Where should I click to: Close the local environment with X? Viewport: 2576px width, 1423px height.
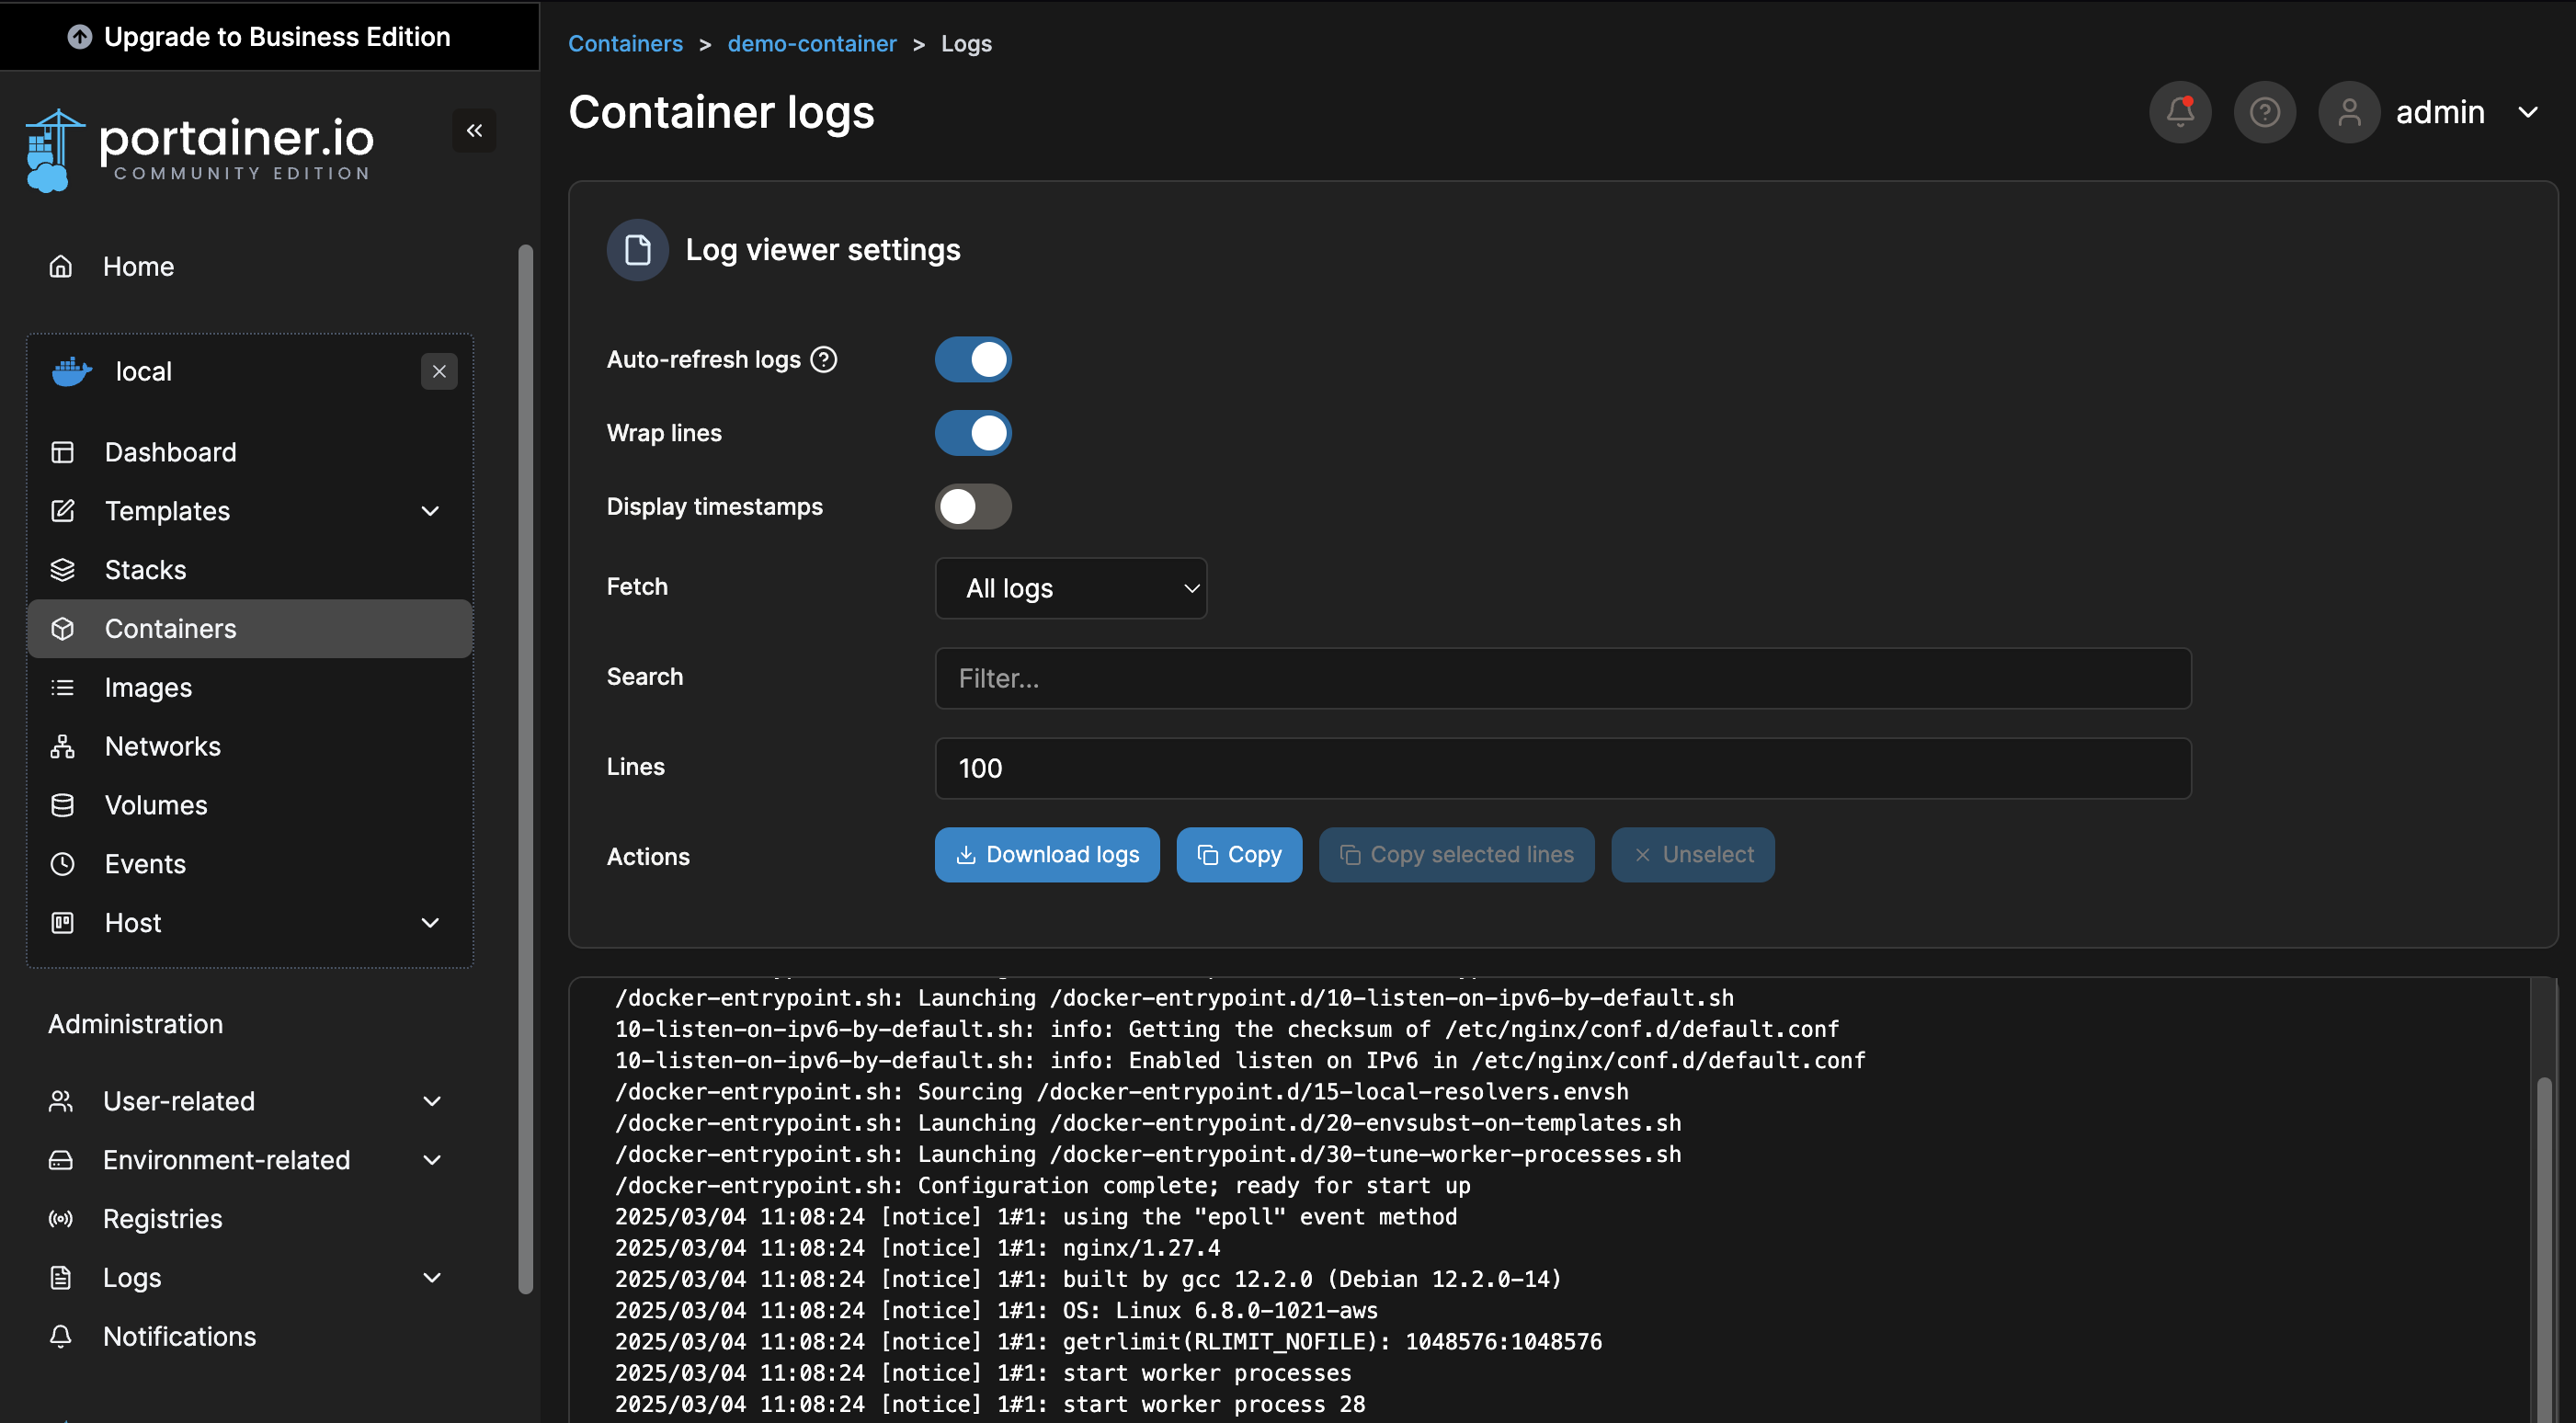[x=439, y=372]
